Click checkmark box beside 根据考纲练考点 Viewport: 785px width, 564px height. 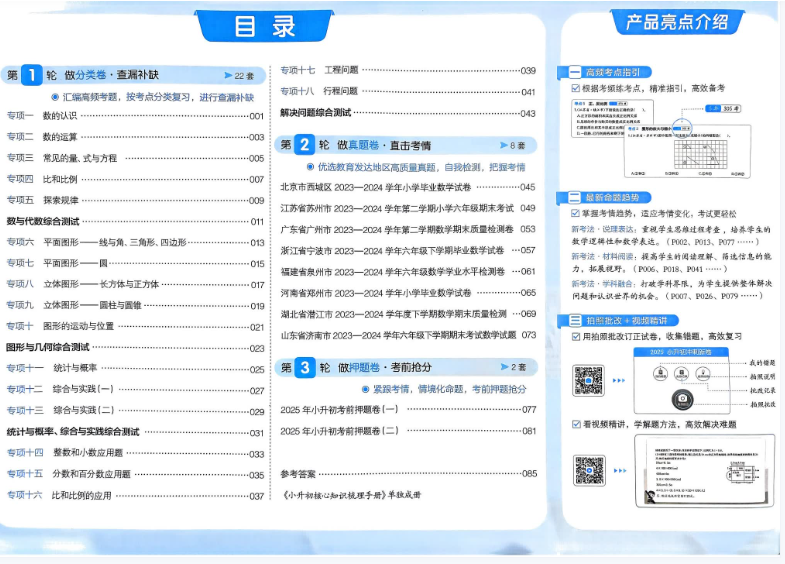(576, 88)
